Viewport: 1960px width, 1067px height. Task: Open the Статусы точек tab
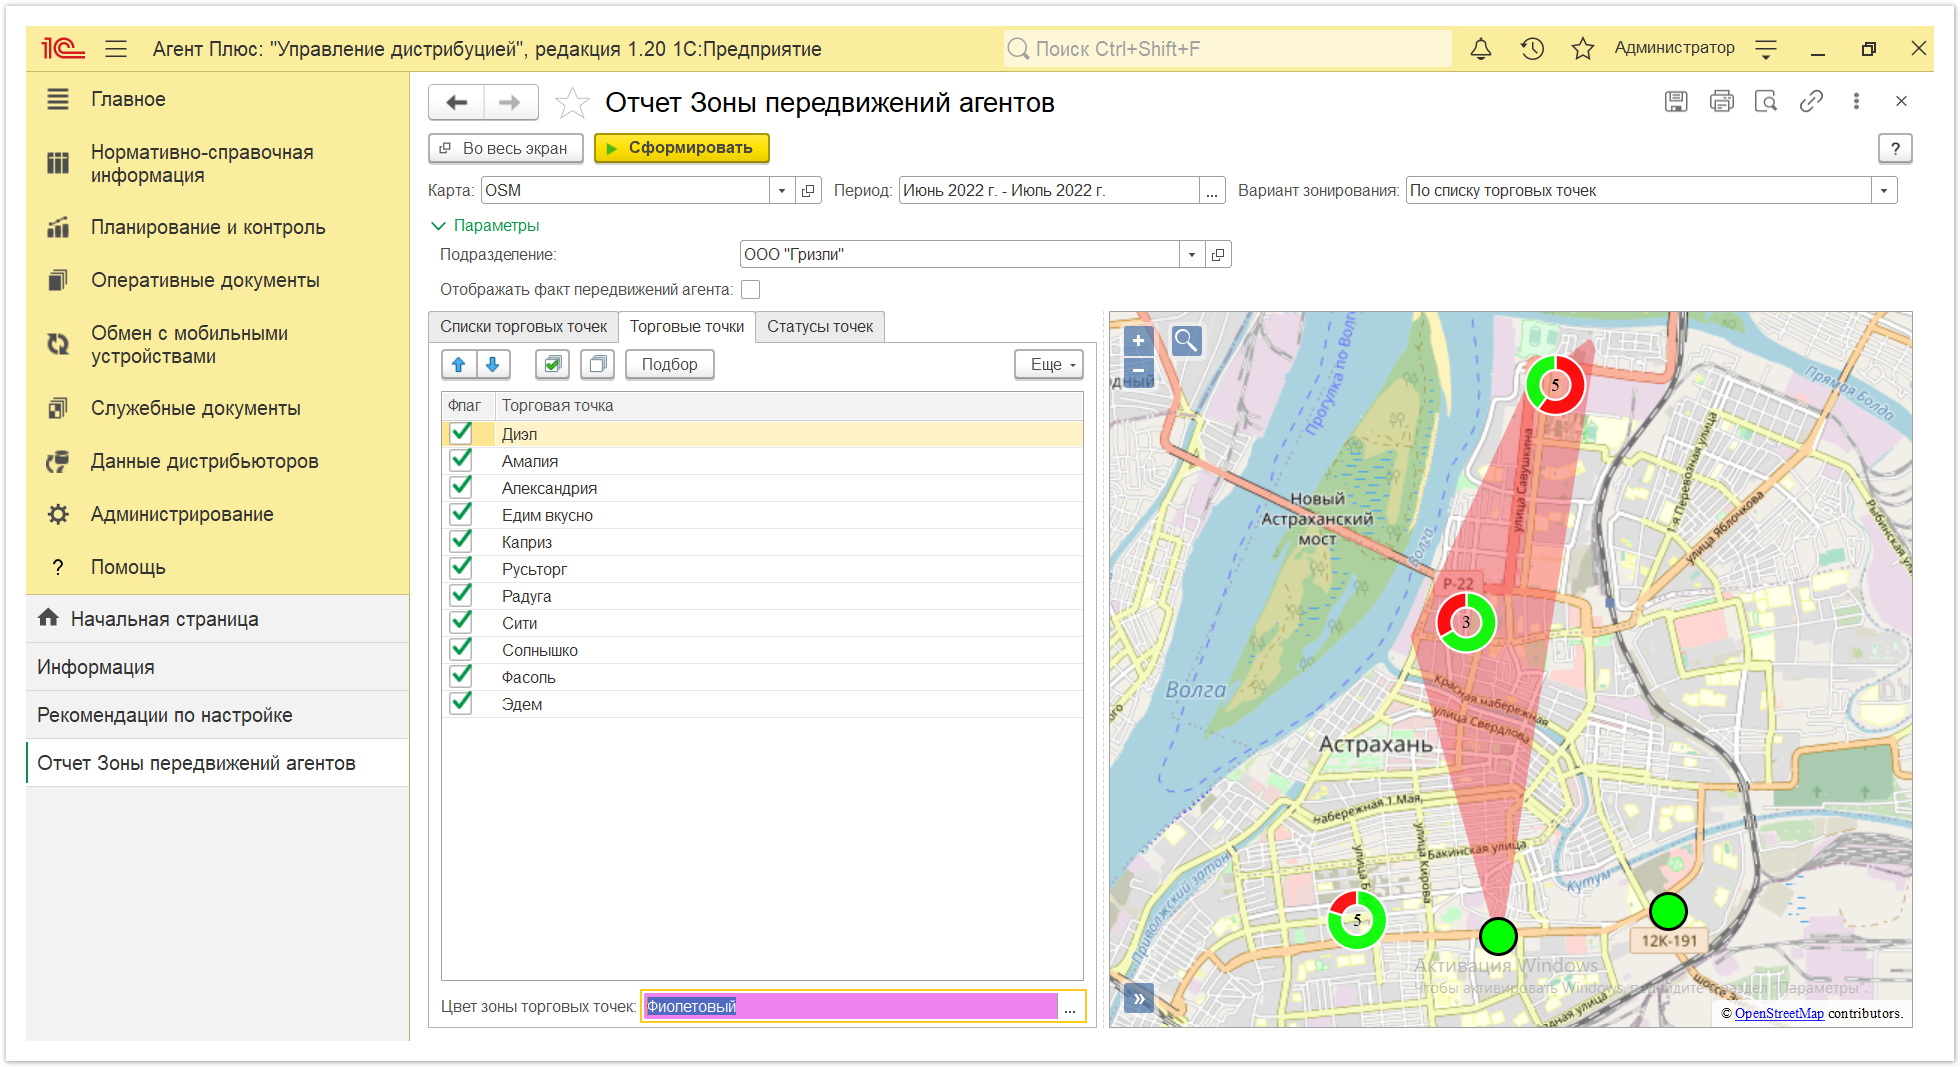click(x=820, y=327)
